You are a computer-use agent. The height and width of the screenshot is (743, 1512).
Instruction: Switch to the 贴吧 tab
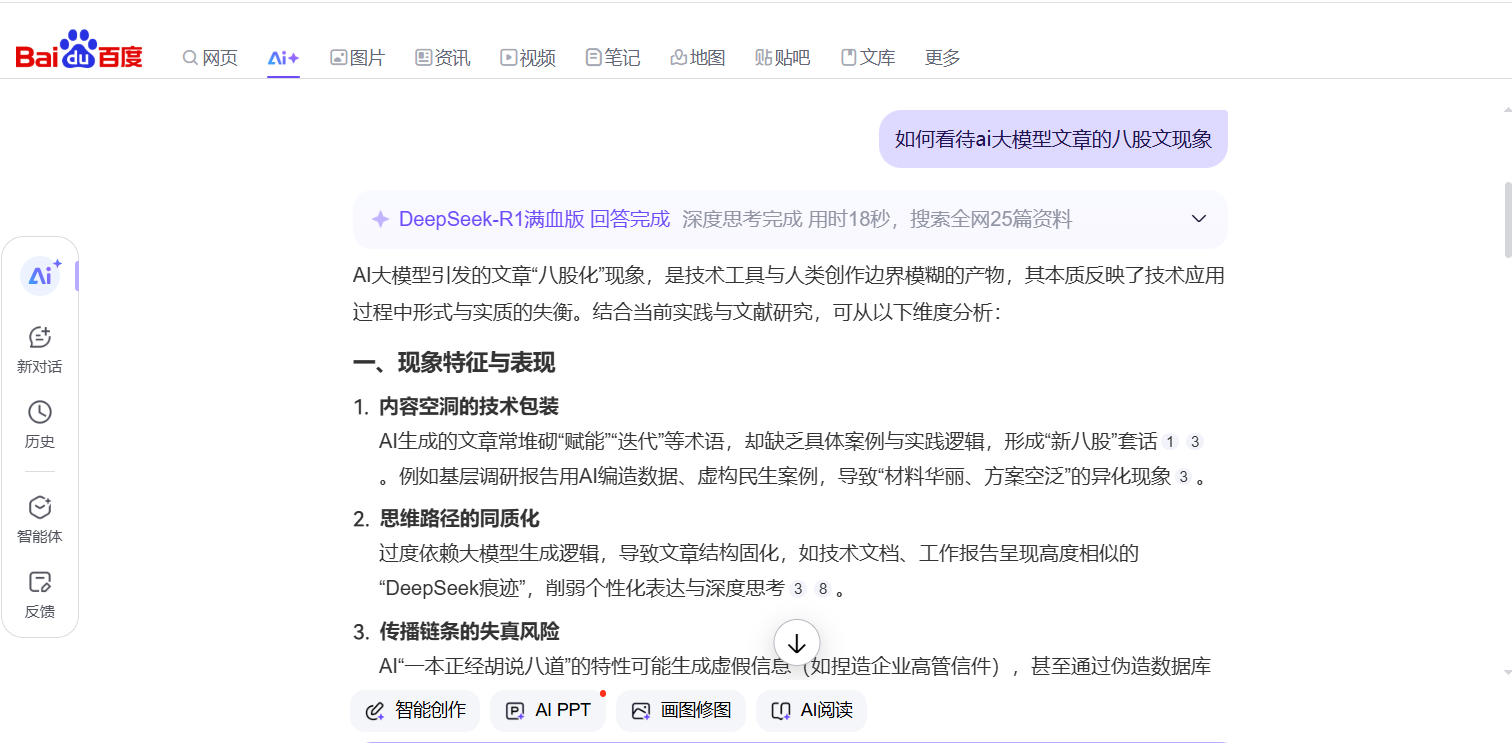pyautogui.click(x=783, y=58)
